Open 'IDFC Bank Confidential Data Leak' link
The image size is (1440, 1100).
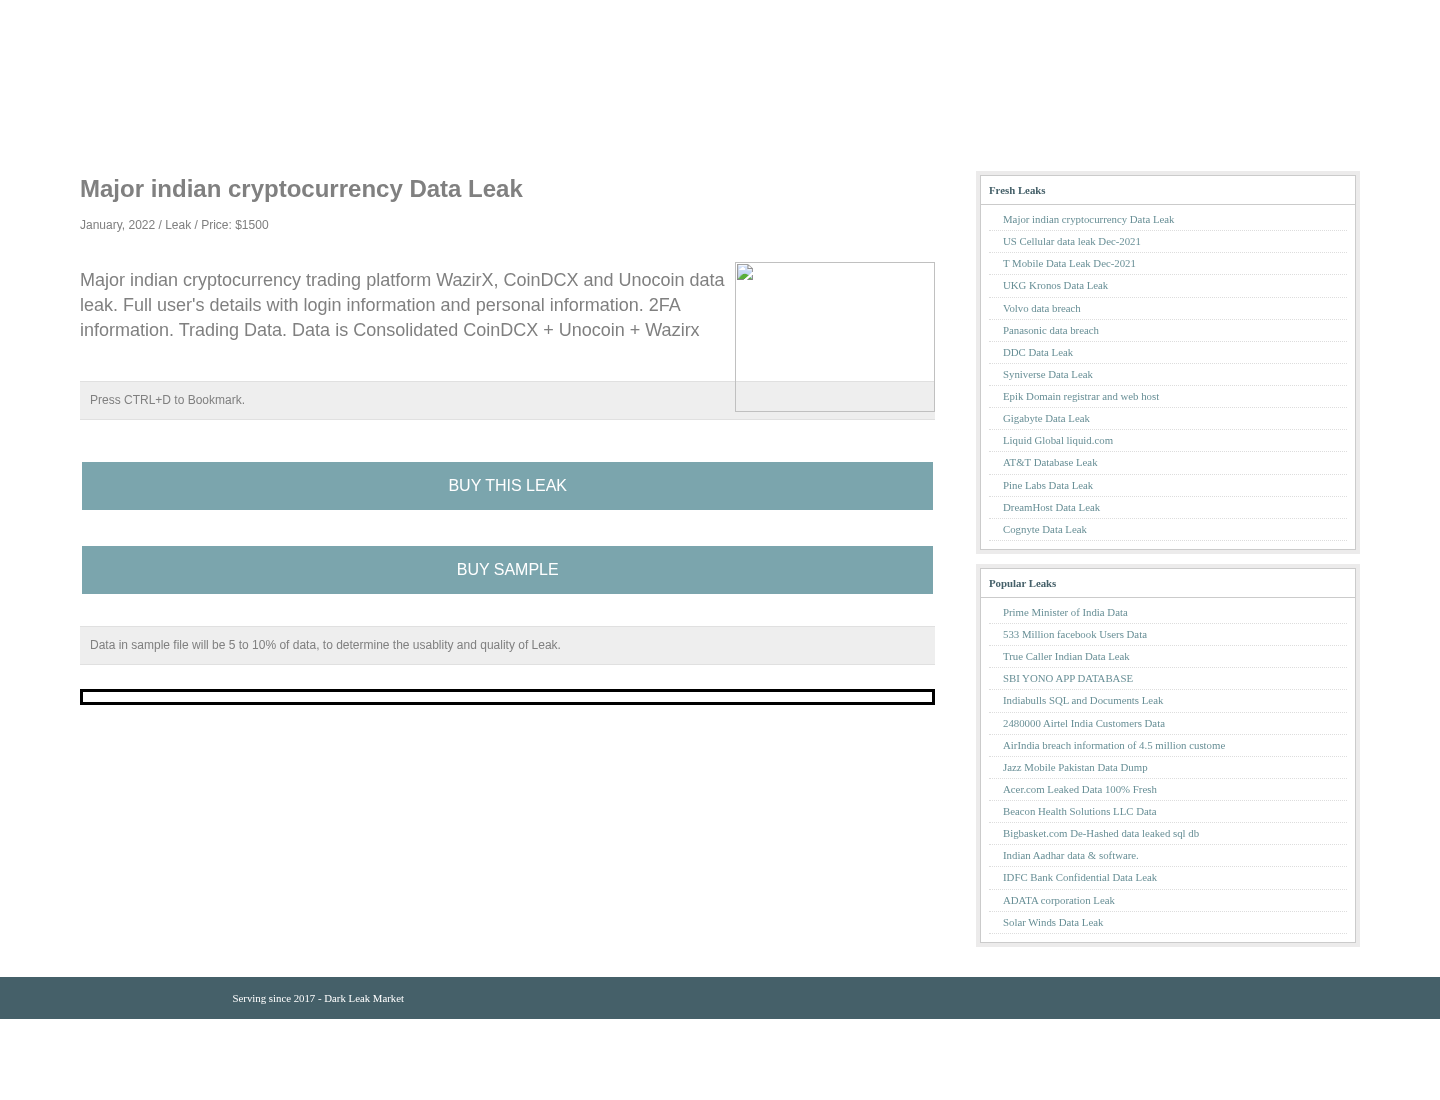point(1079,877)
